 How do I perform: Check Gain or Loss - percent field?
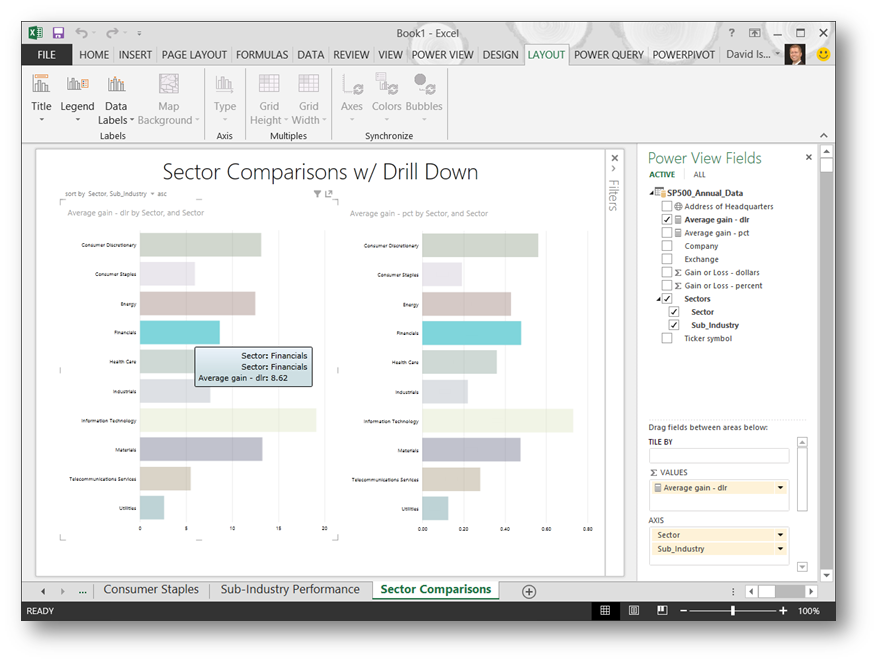click(x=667, y=286)
